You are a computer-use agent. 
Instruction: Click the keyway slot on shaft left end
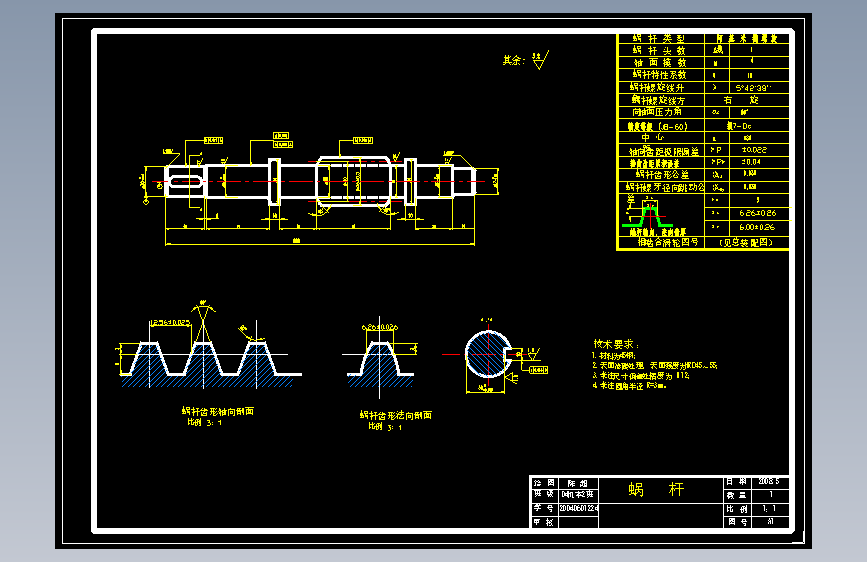click(x=186, y=181)
